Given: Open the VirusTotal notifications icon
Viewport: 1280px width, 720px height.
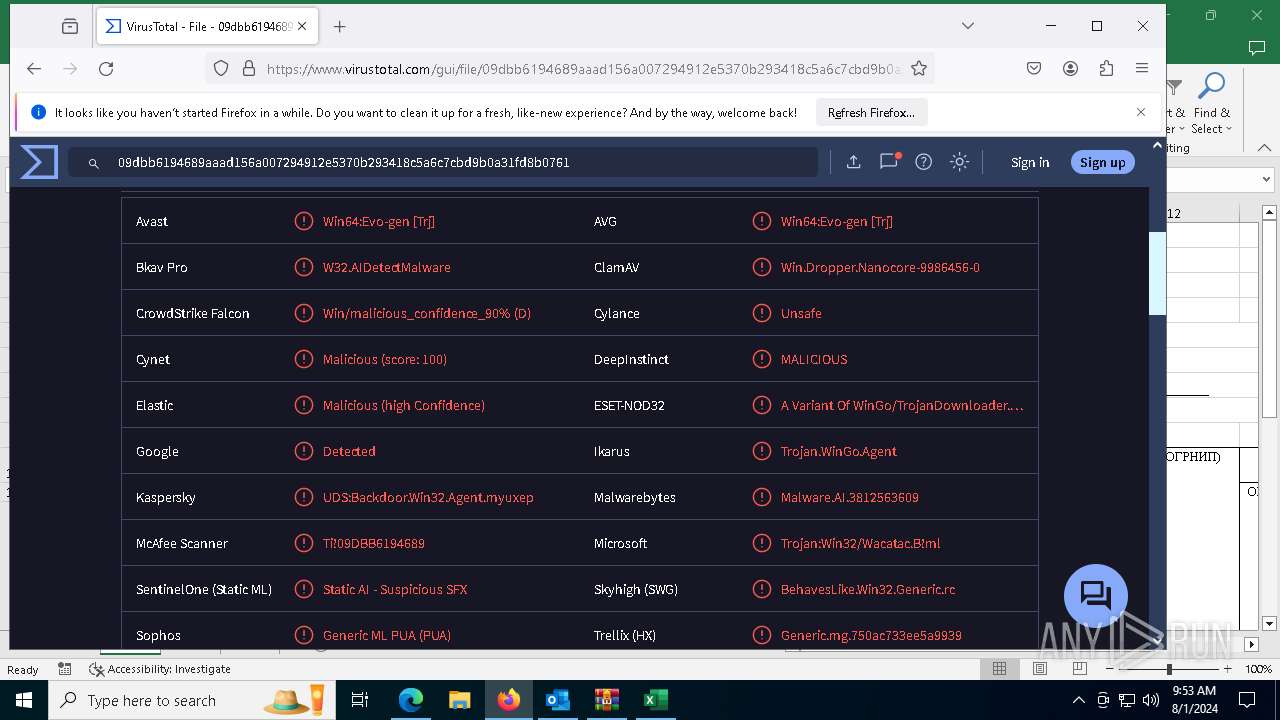Looking at the screenshot, I should pyautogui.click(x=888, y=162).
